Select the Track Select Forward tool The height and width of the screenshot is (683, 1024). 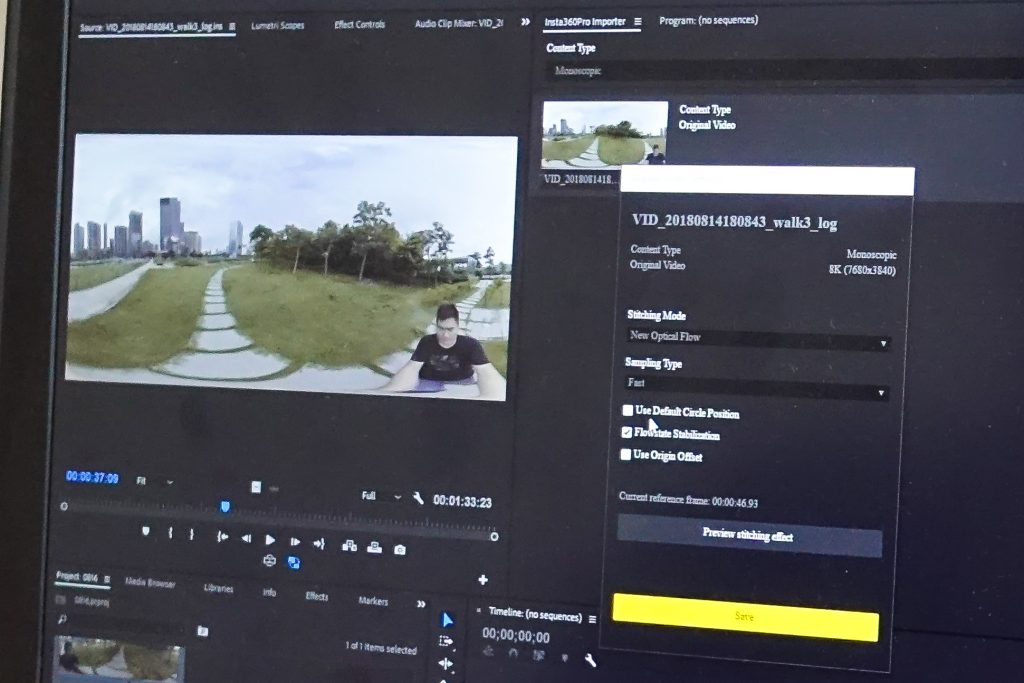446,641
